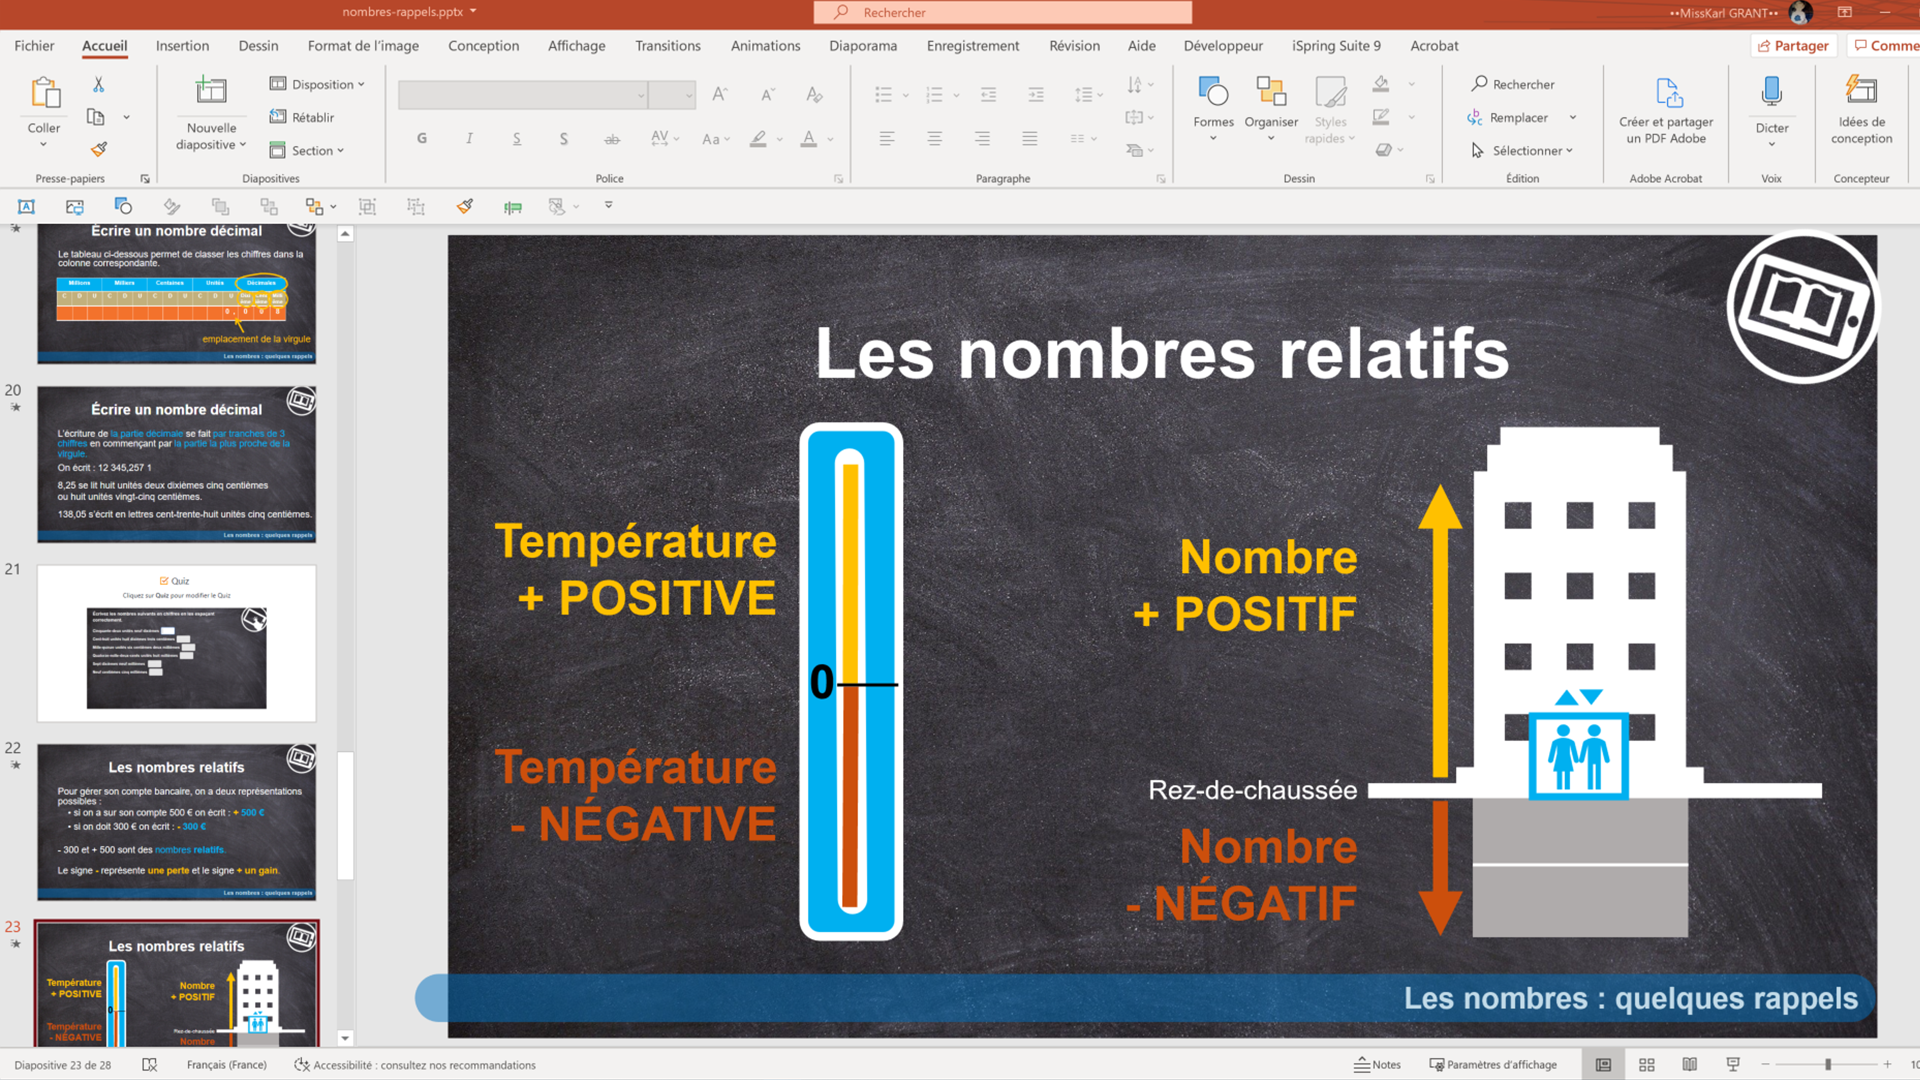Toggle underline formatting
The width and height of the screenshot is (1920, 1080).
pos(517,138)
